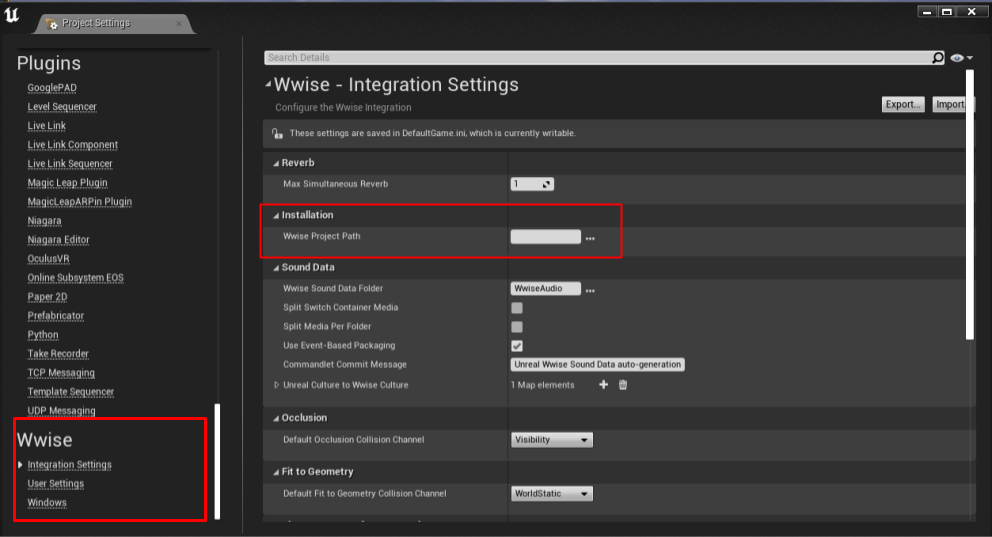Minimize the Project Settings window
992x537 pixels.
pos(927,11)
